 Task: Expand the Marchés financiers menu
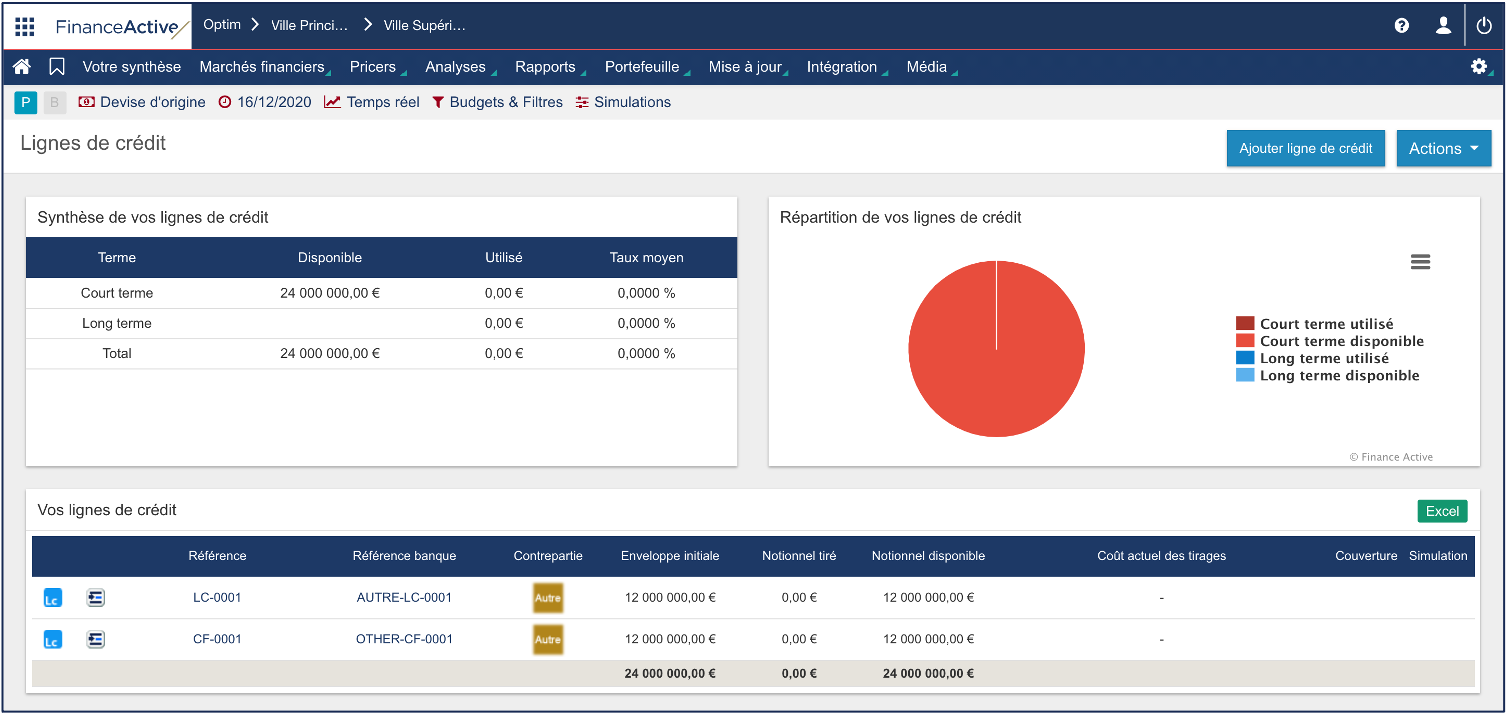tap(262, 67)
